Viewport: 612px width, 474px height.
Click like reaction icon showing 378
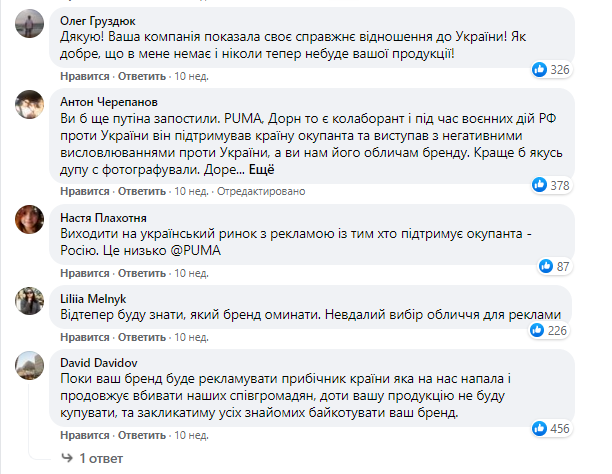tap(539, 185)
